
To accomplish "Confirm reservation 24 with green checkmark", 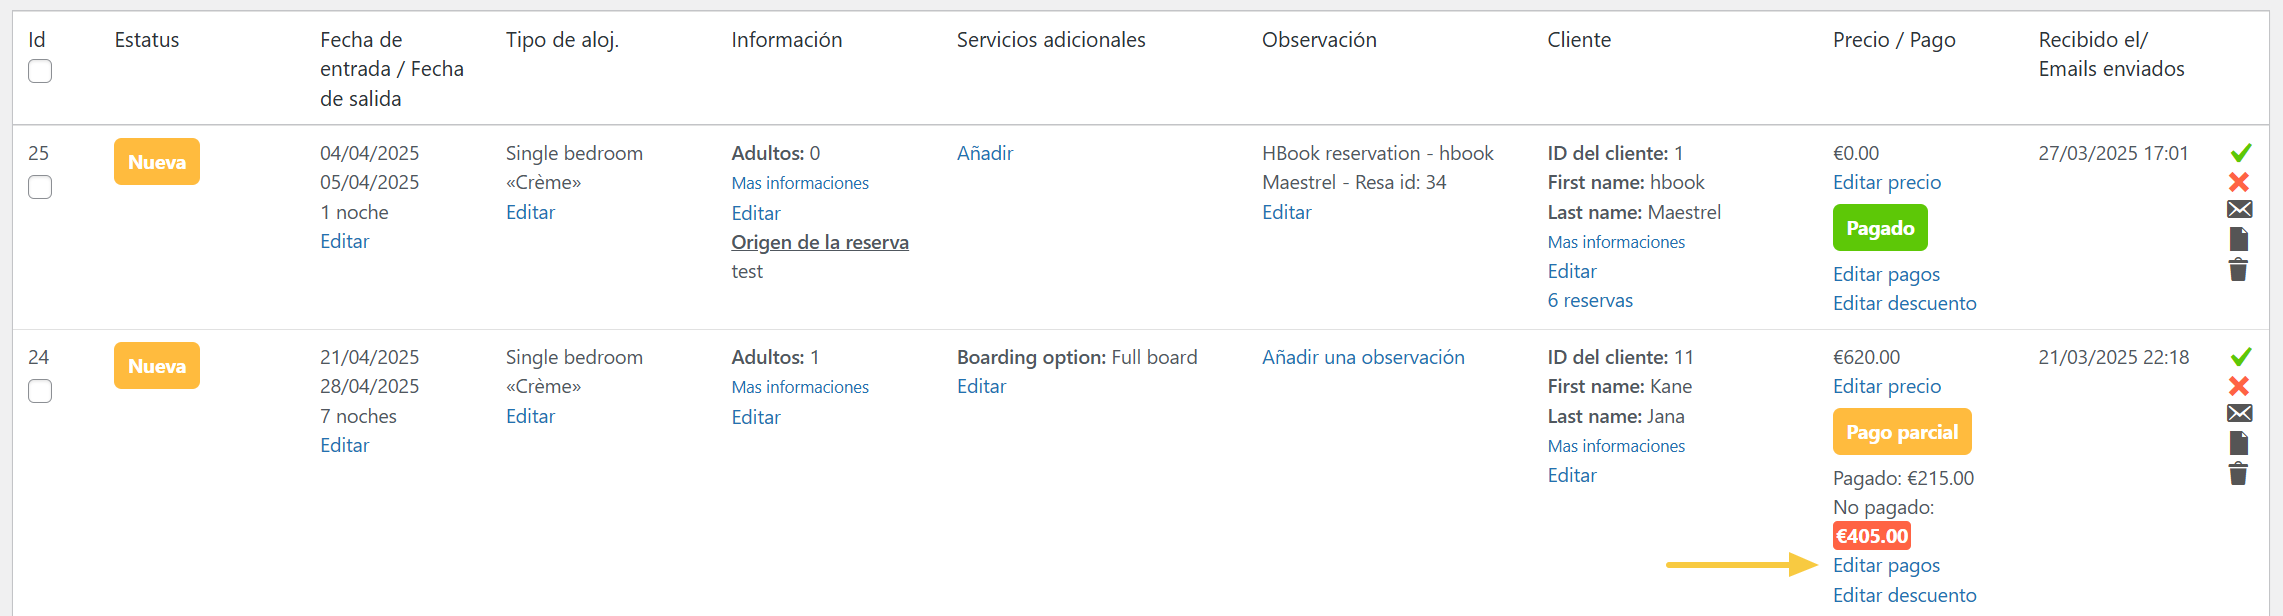I will click(2240, 357).
